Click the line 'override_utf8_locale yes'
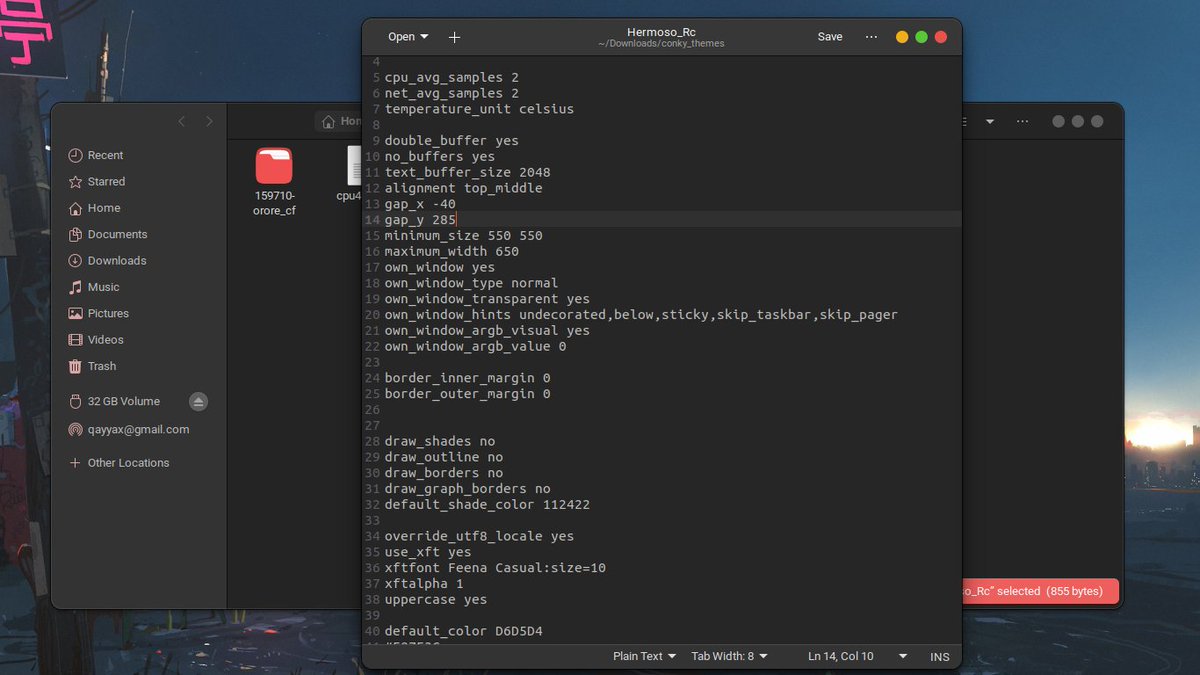Image resolution: width=1200 pixels, height=675 pixels. point(479,536)
